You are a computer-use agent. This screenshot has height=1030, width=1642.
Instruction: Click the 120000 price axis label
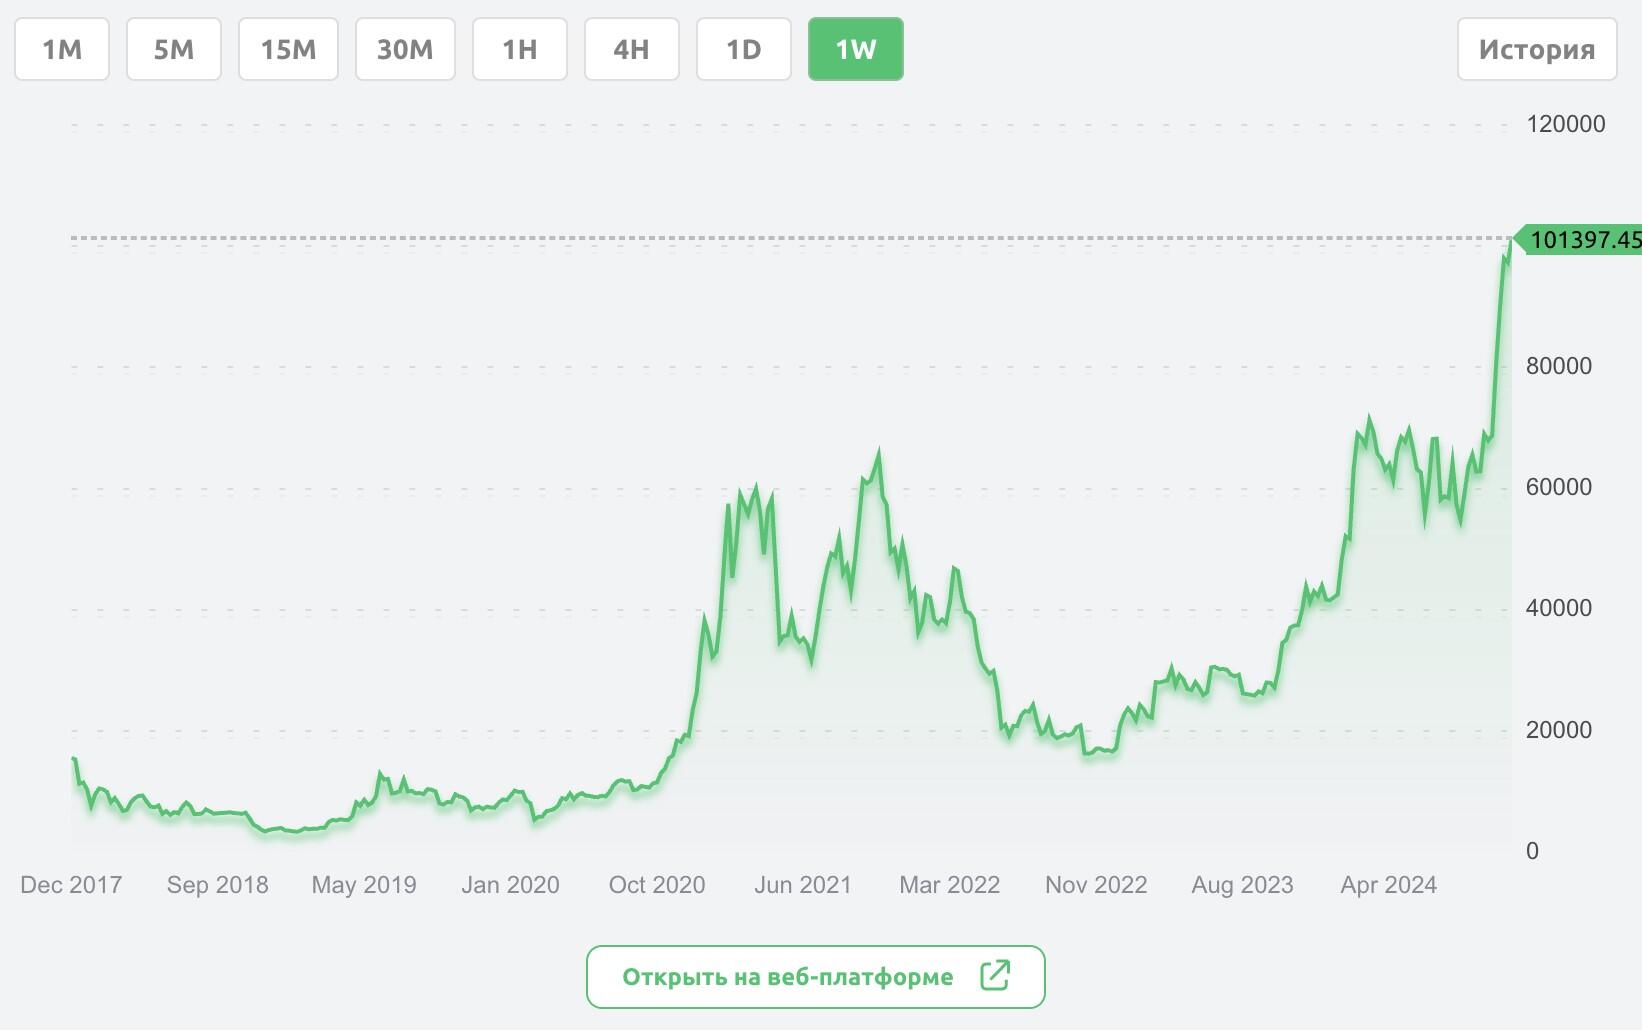pyautogui.click(x=1565, y=124)
